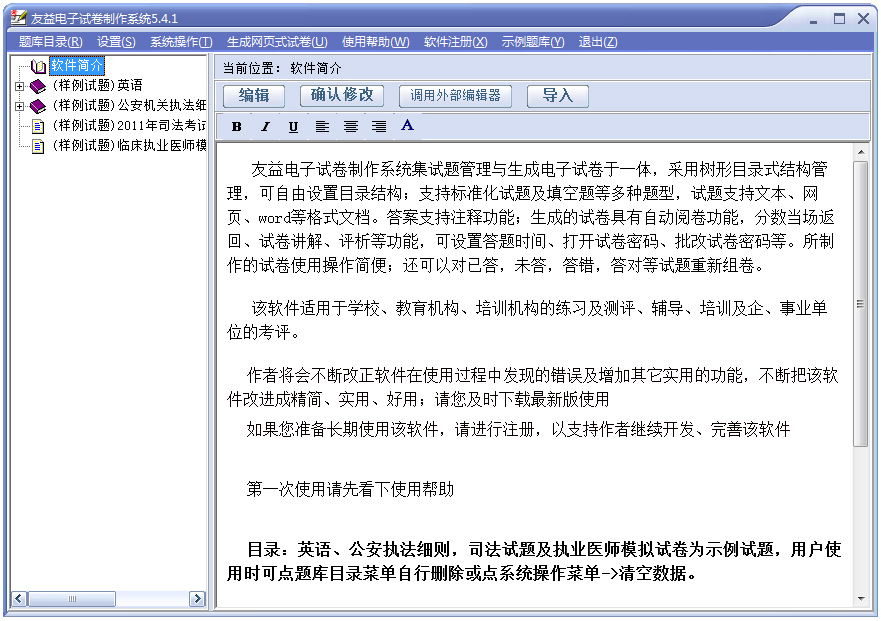Click the application icon in the title bar
The width and height of the screenshot is (881, 621).
(x=19, y=18)
